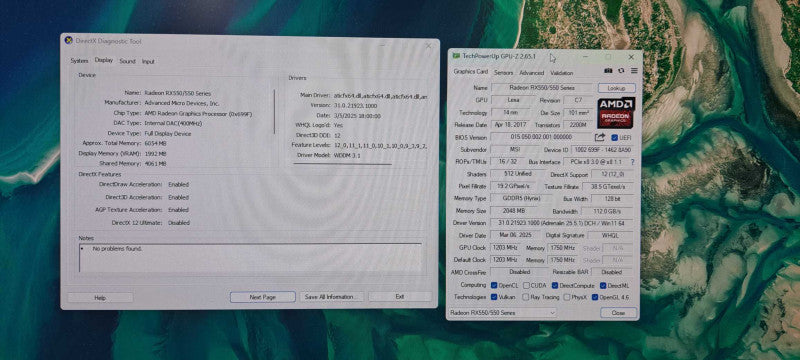Click the AMD CrossFire Disabled value

(x=519, y=272)
